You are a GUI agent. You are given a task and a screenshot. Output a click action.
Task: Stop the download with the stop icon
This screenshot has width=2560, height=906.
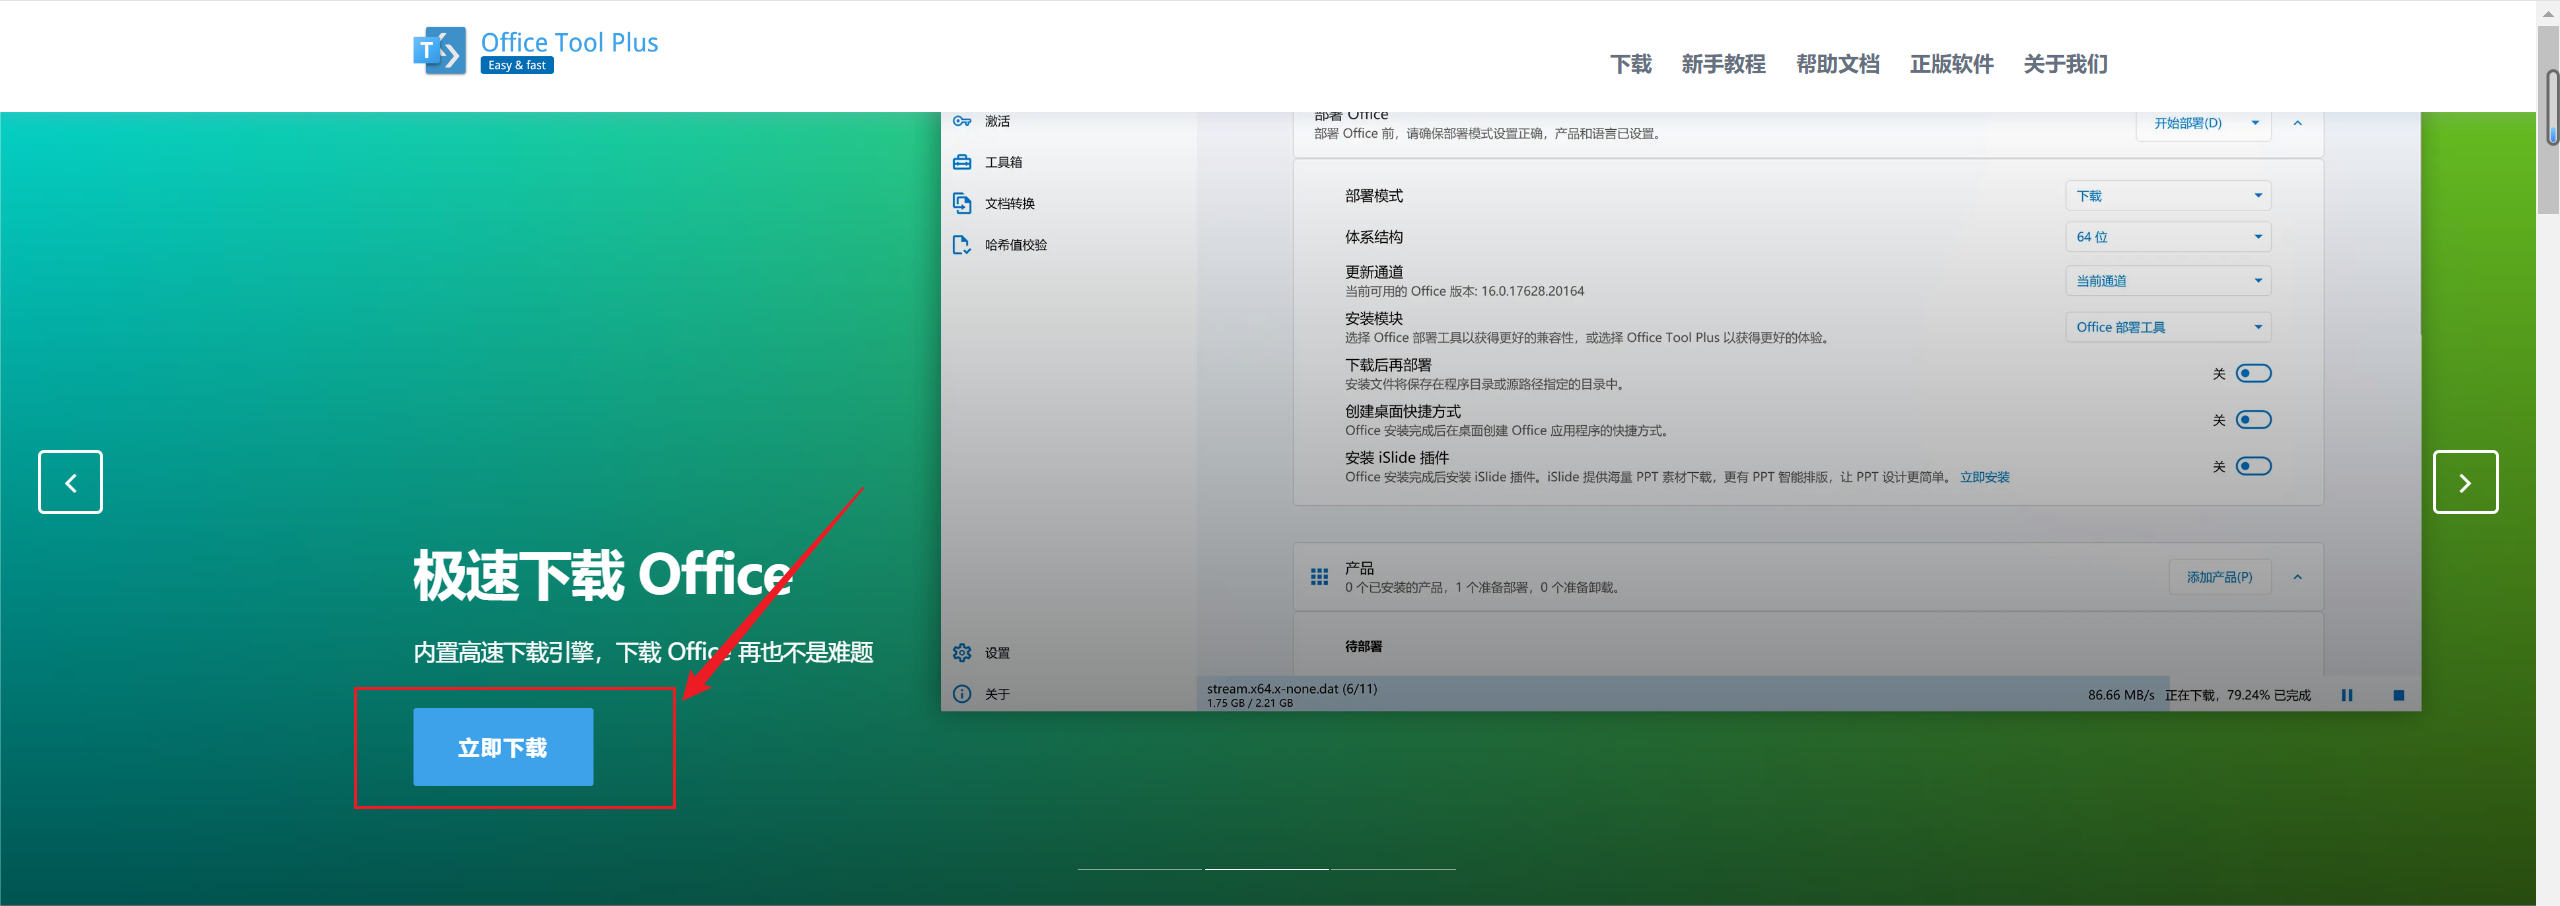click(2398, 695)
